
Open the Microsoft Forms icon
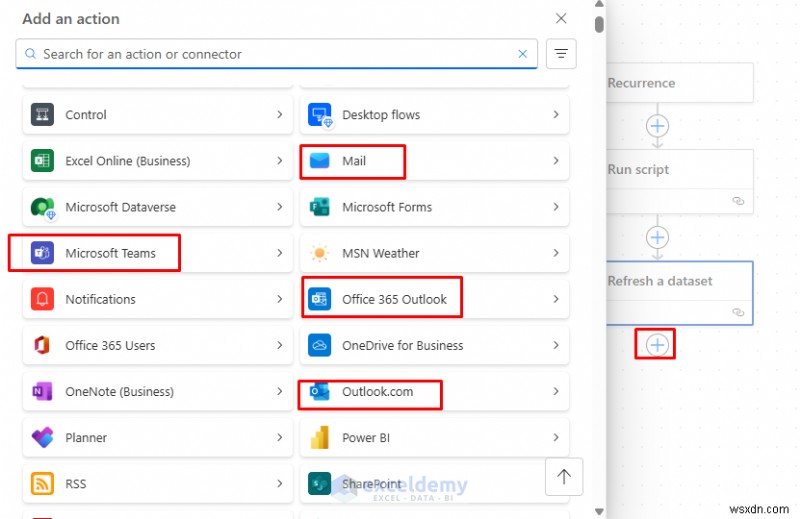319,207
